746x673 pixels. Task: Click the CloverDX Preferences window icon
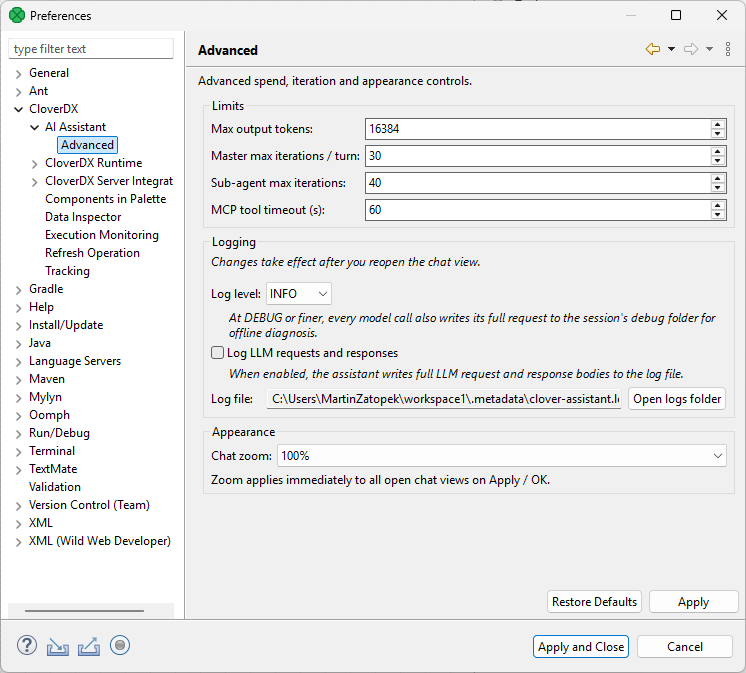17,15
